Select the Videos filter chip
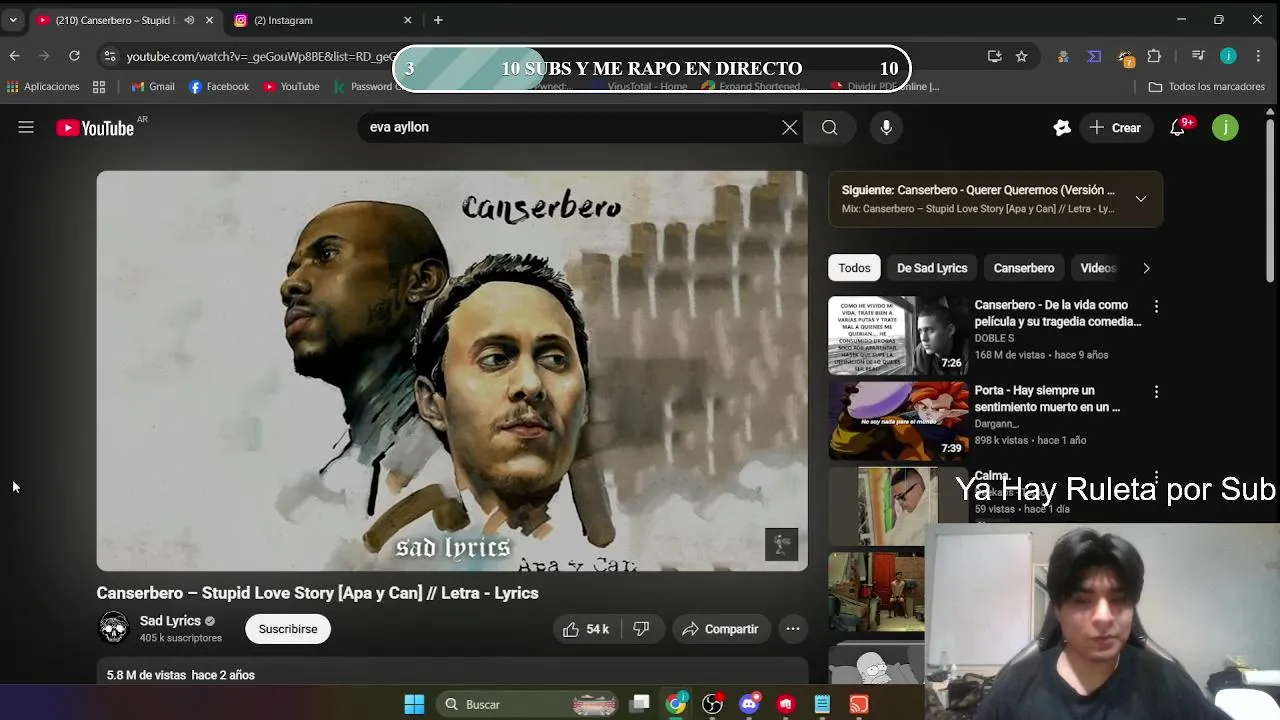 (1097, 268)
